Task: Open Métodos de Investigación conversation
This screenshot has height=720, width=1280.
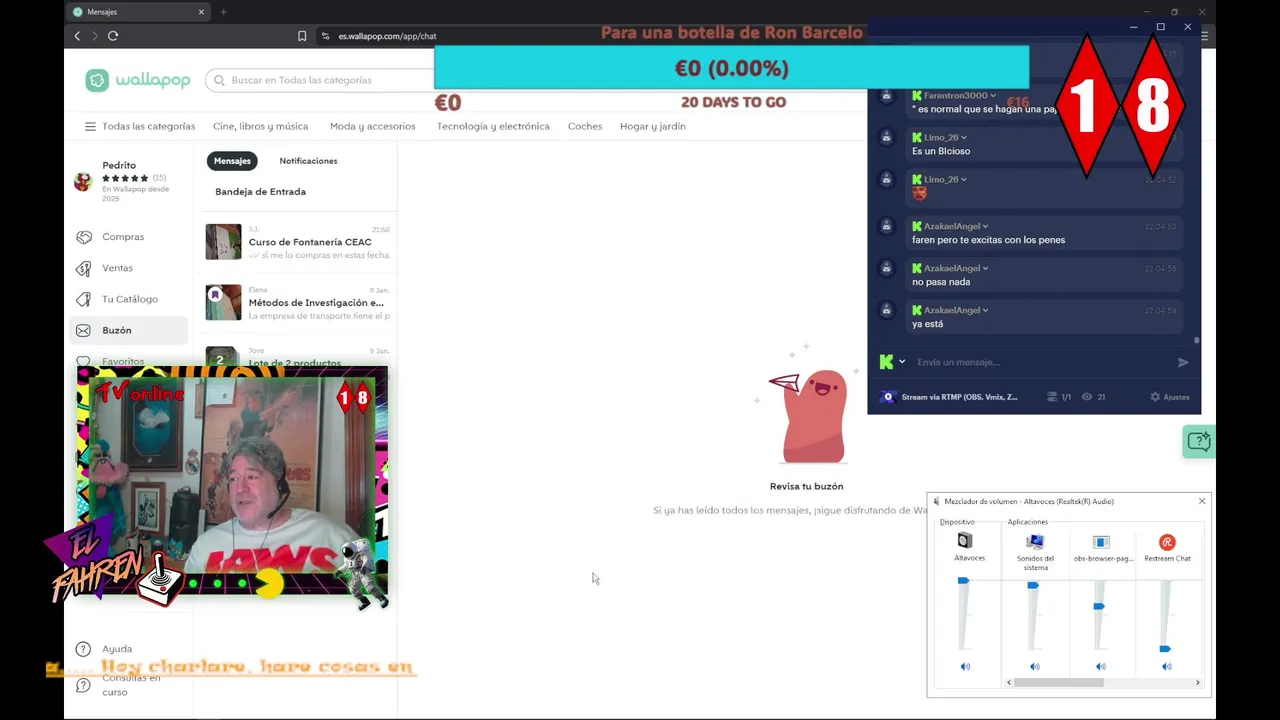Action: pyautogui.click(x=298, y=303)
